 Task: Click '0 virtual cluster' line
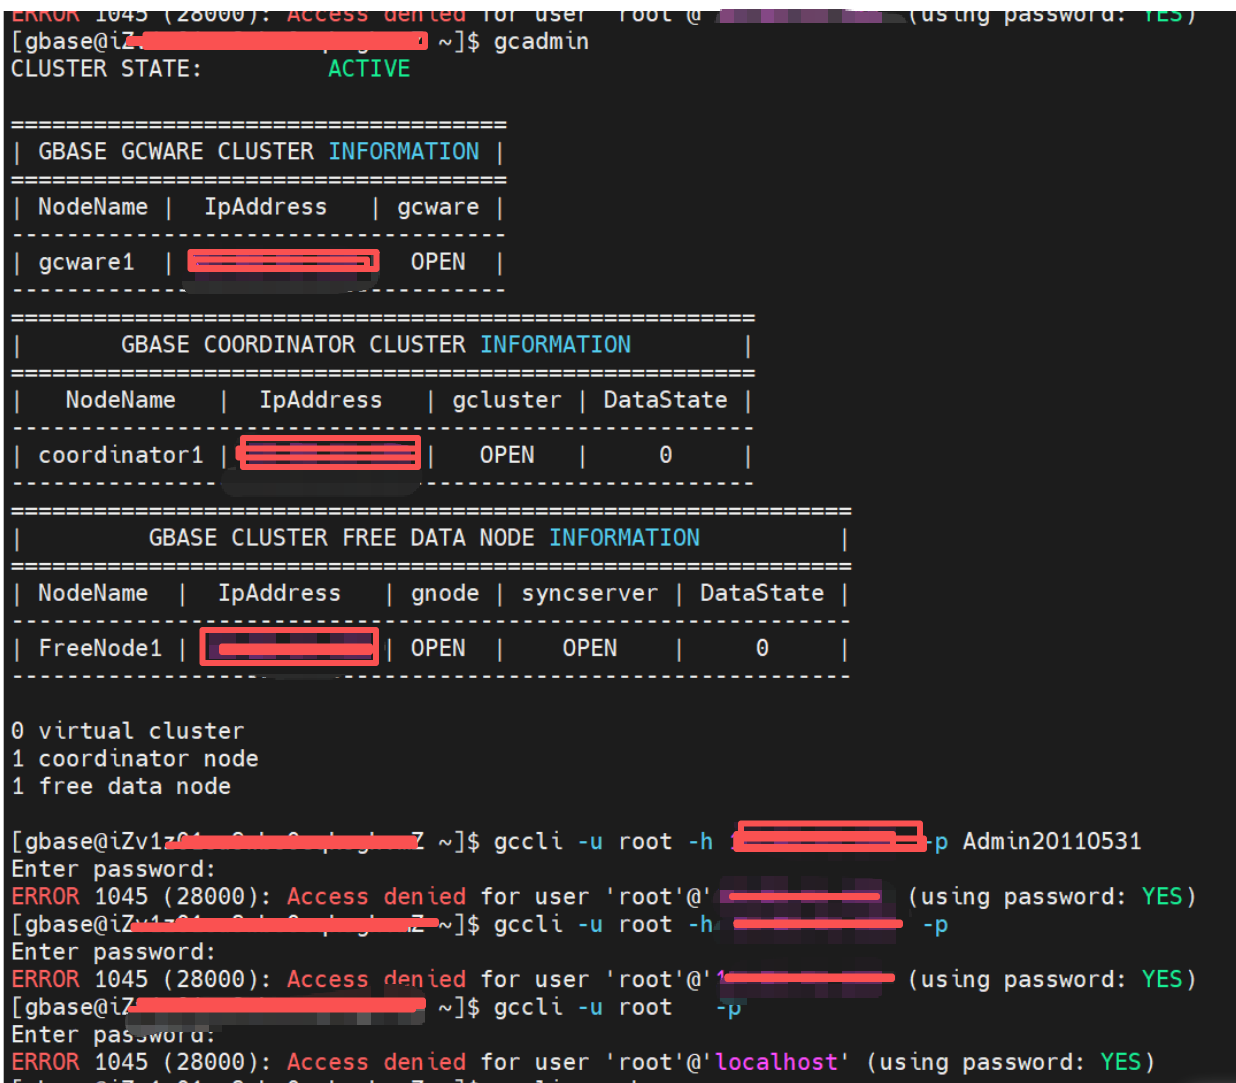[x=127, y=731]
